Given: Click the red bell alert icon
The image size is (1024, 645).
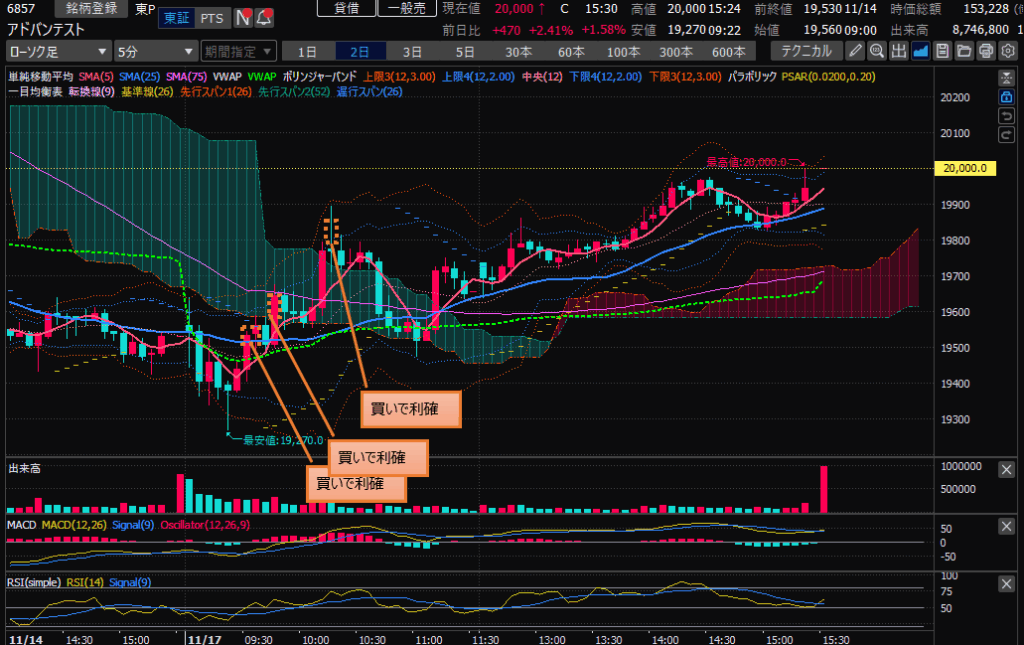Looking at the screenshot, I should click(264, 18).
